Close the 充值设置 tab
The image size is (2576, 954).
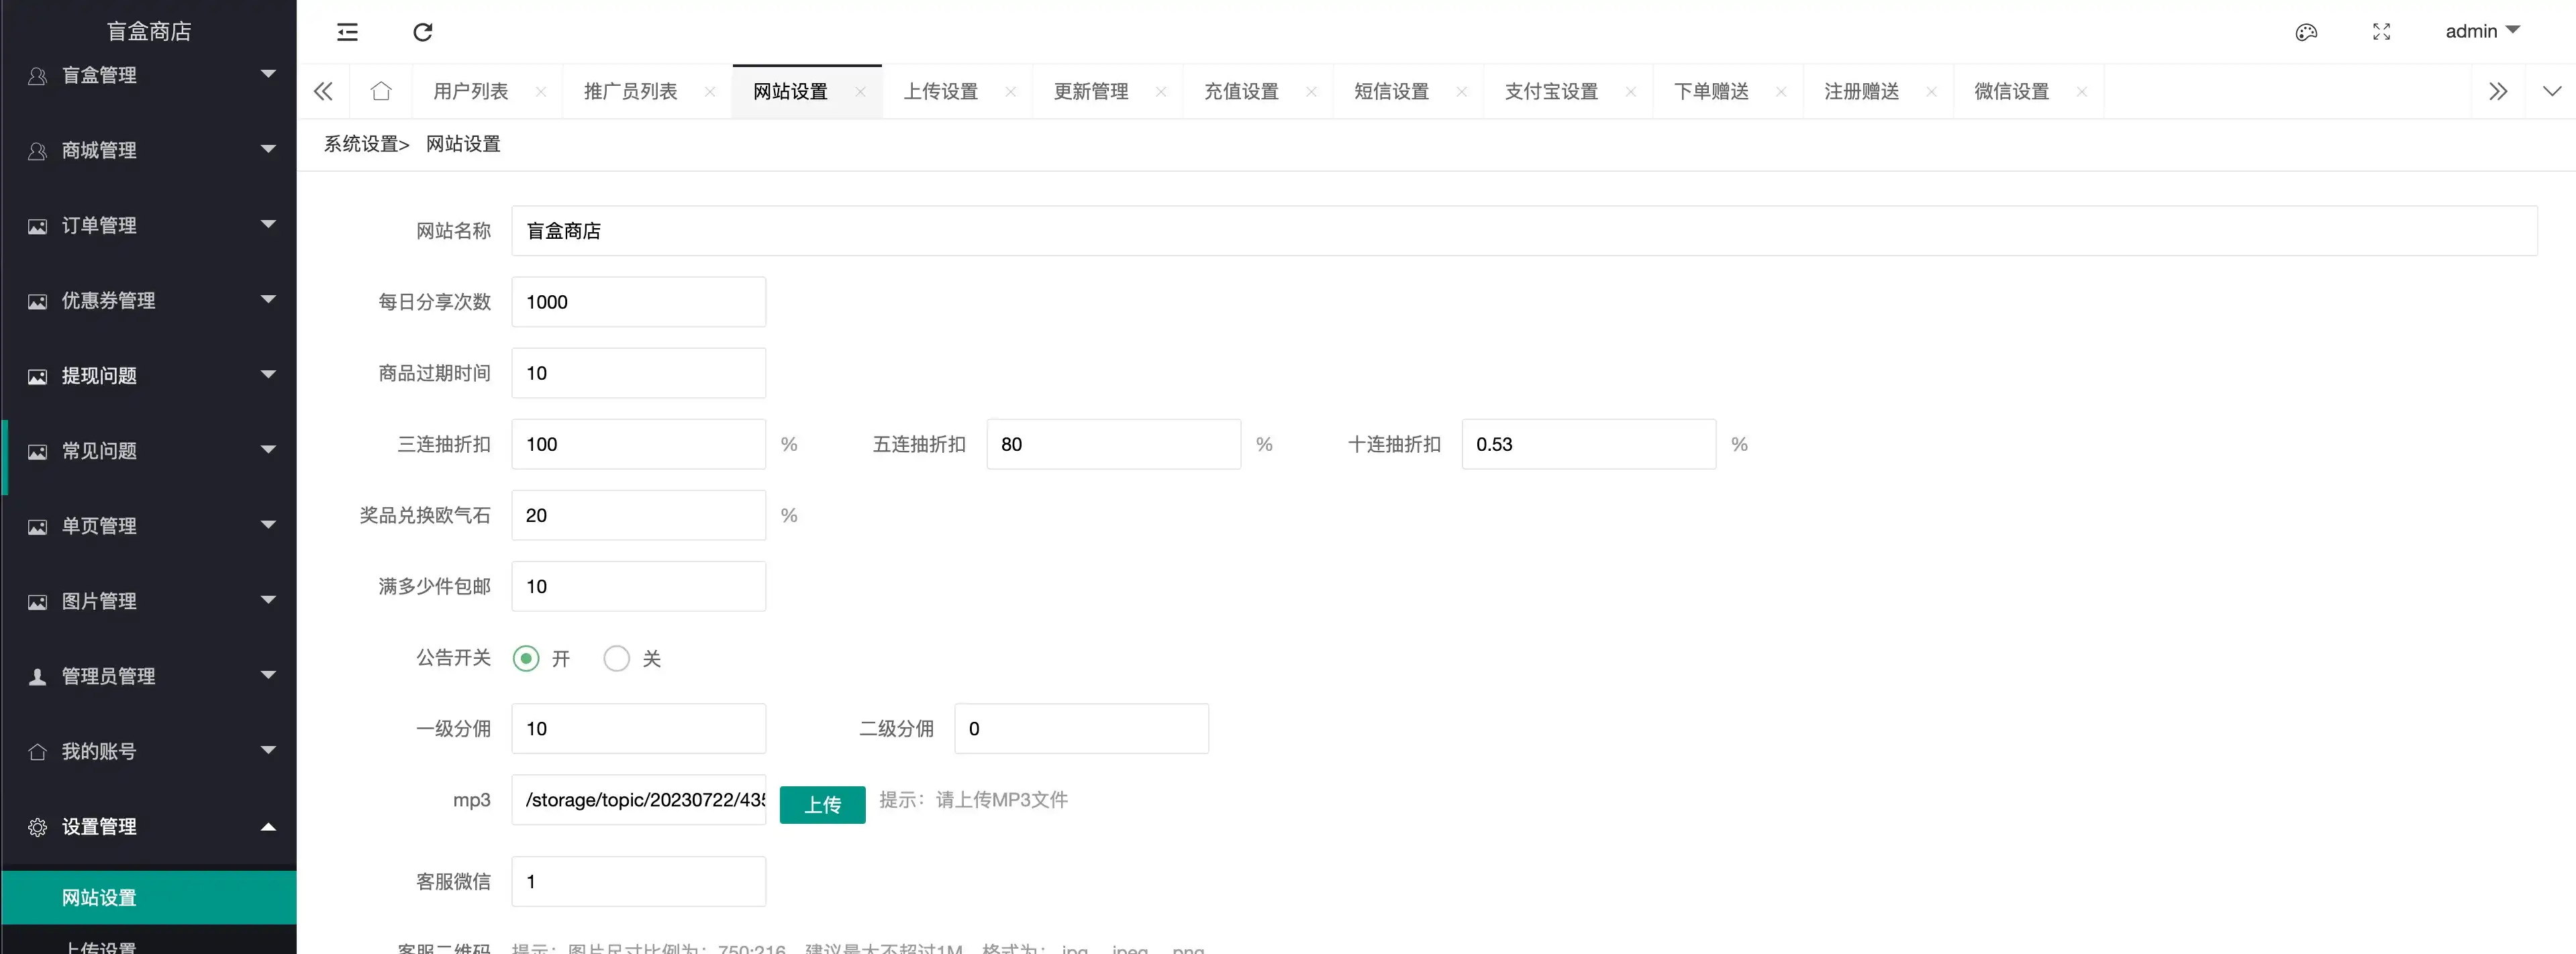click(1311, 91)
